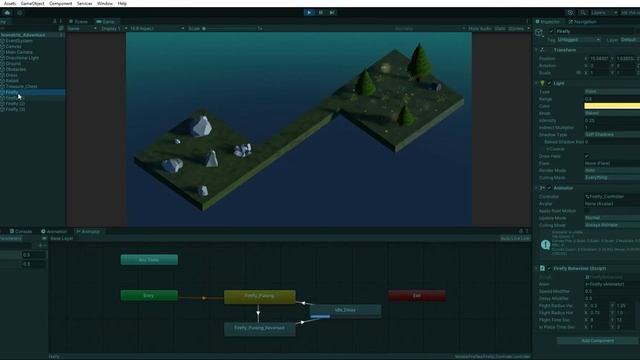
Task: Open the Display 1 dropdown
Action: [113, 29]
